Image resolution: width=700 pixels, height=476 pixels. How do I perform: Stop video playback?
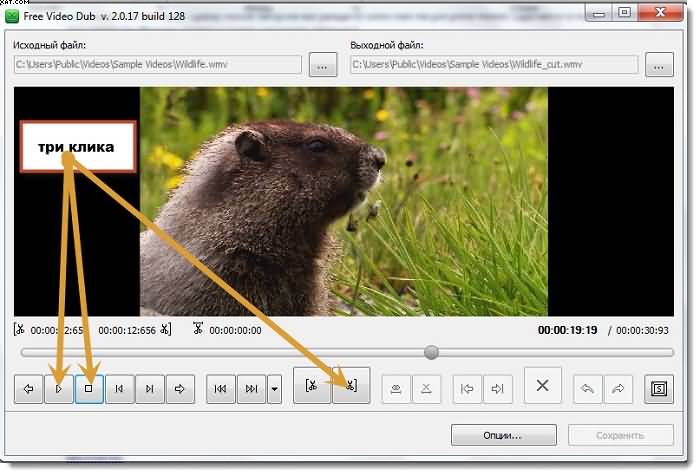pos(89,389)
